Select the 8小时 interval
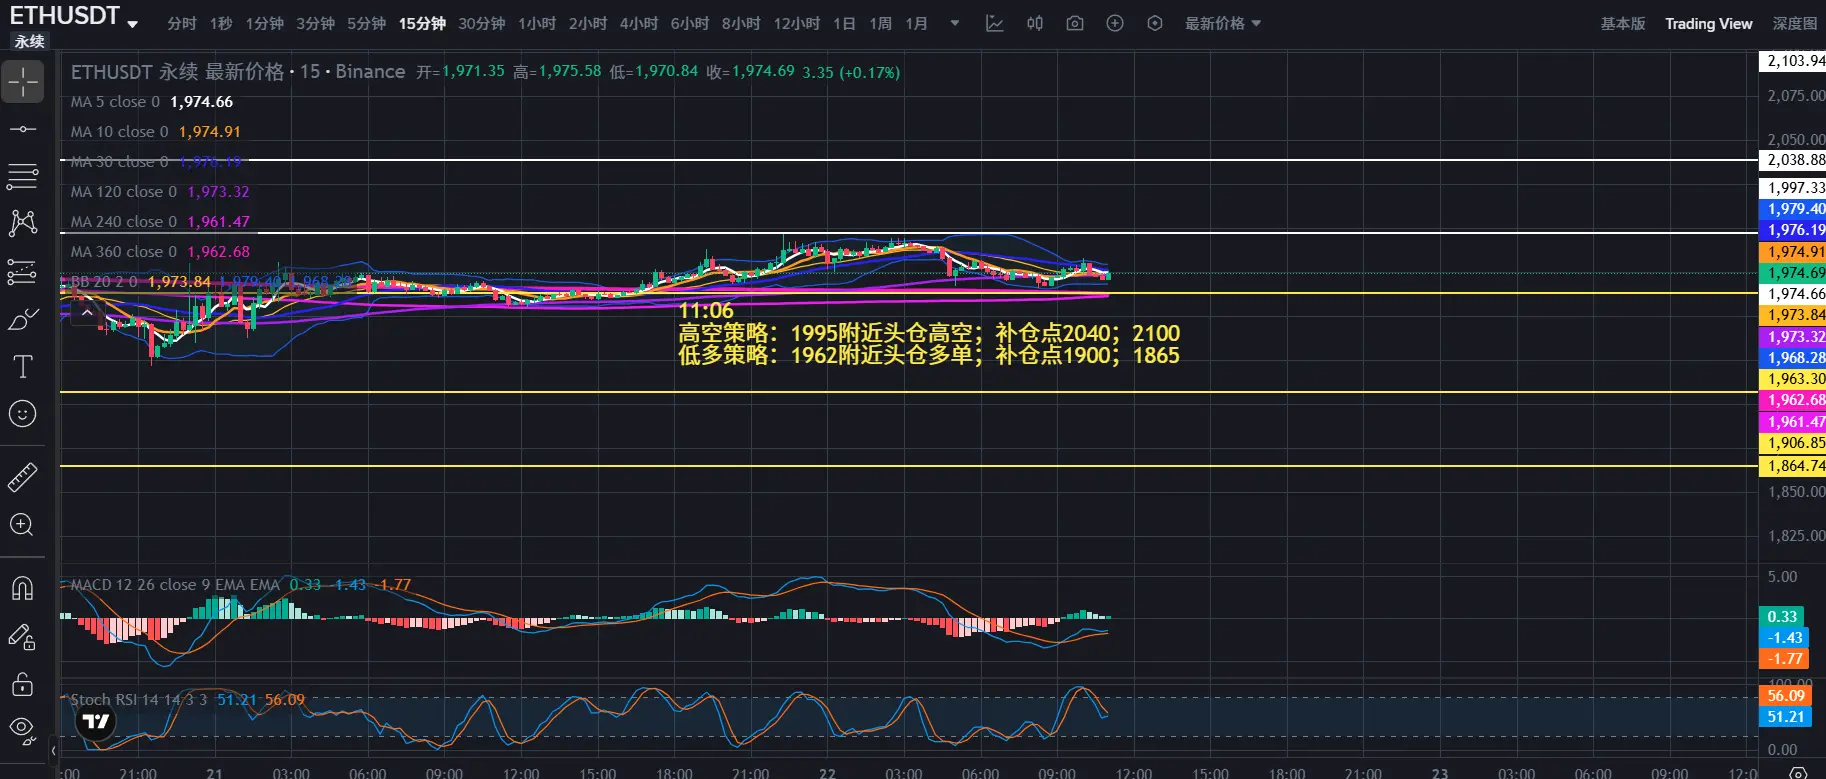 [741, 23]
